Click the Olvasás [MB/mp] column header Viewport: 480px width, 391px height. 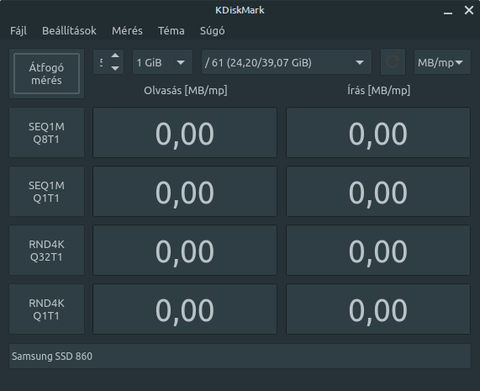pos(185,90)
